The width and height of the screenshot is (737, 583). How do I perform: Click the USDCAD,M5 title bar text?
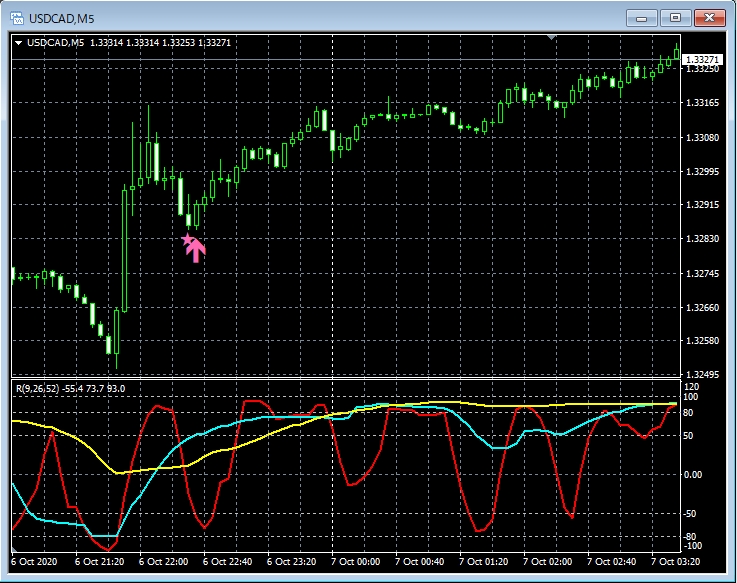pyautogui.click(x=62, y=18)
